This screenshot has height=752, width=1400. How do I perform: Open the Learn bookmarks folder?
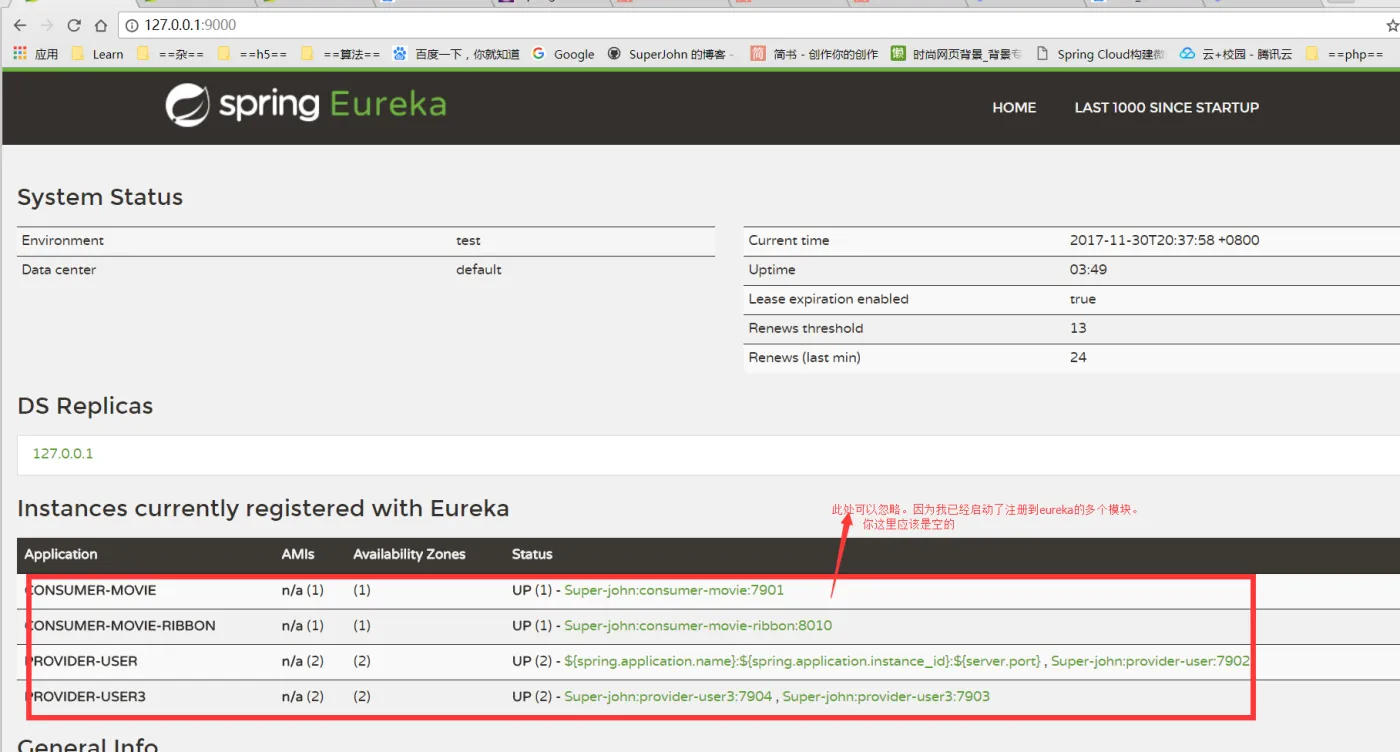(x=97, y=54)
